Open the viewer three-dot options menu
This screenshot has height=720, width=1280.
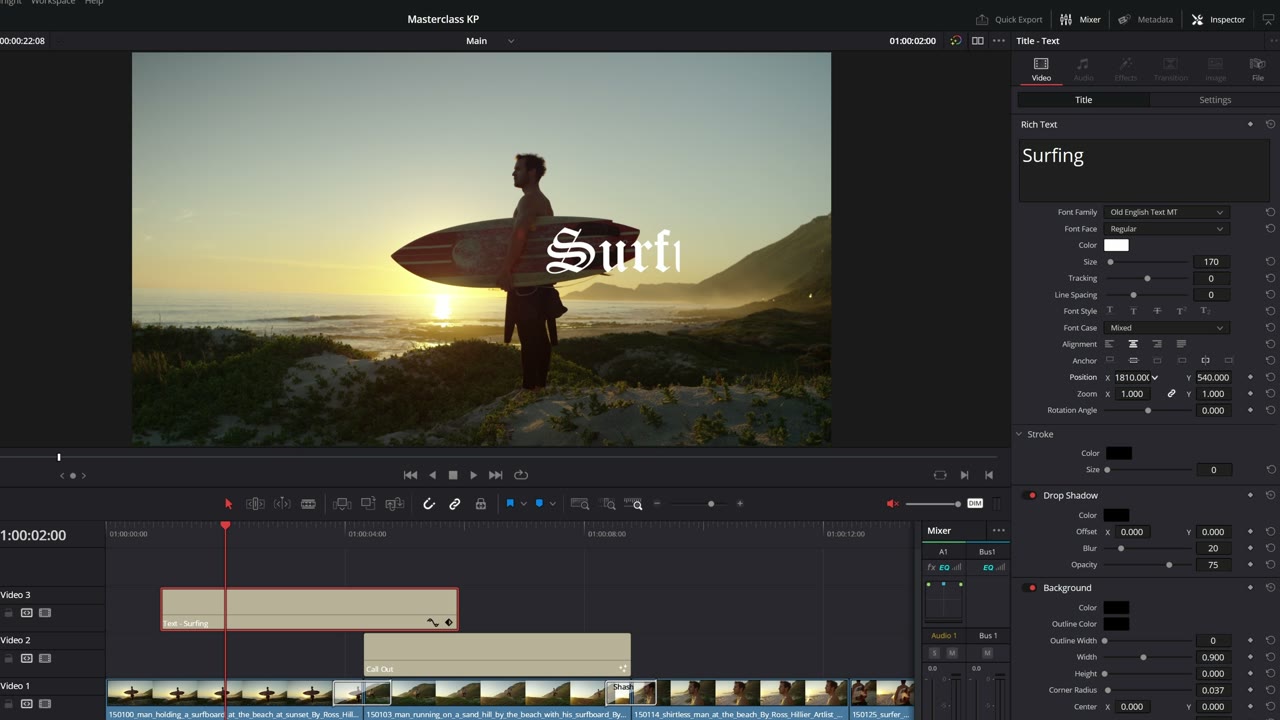pyautogui.click(x=998, y=41)
